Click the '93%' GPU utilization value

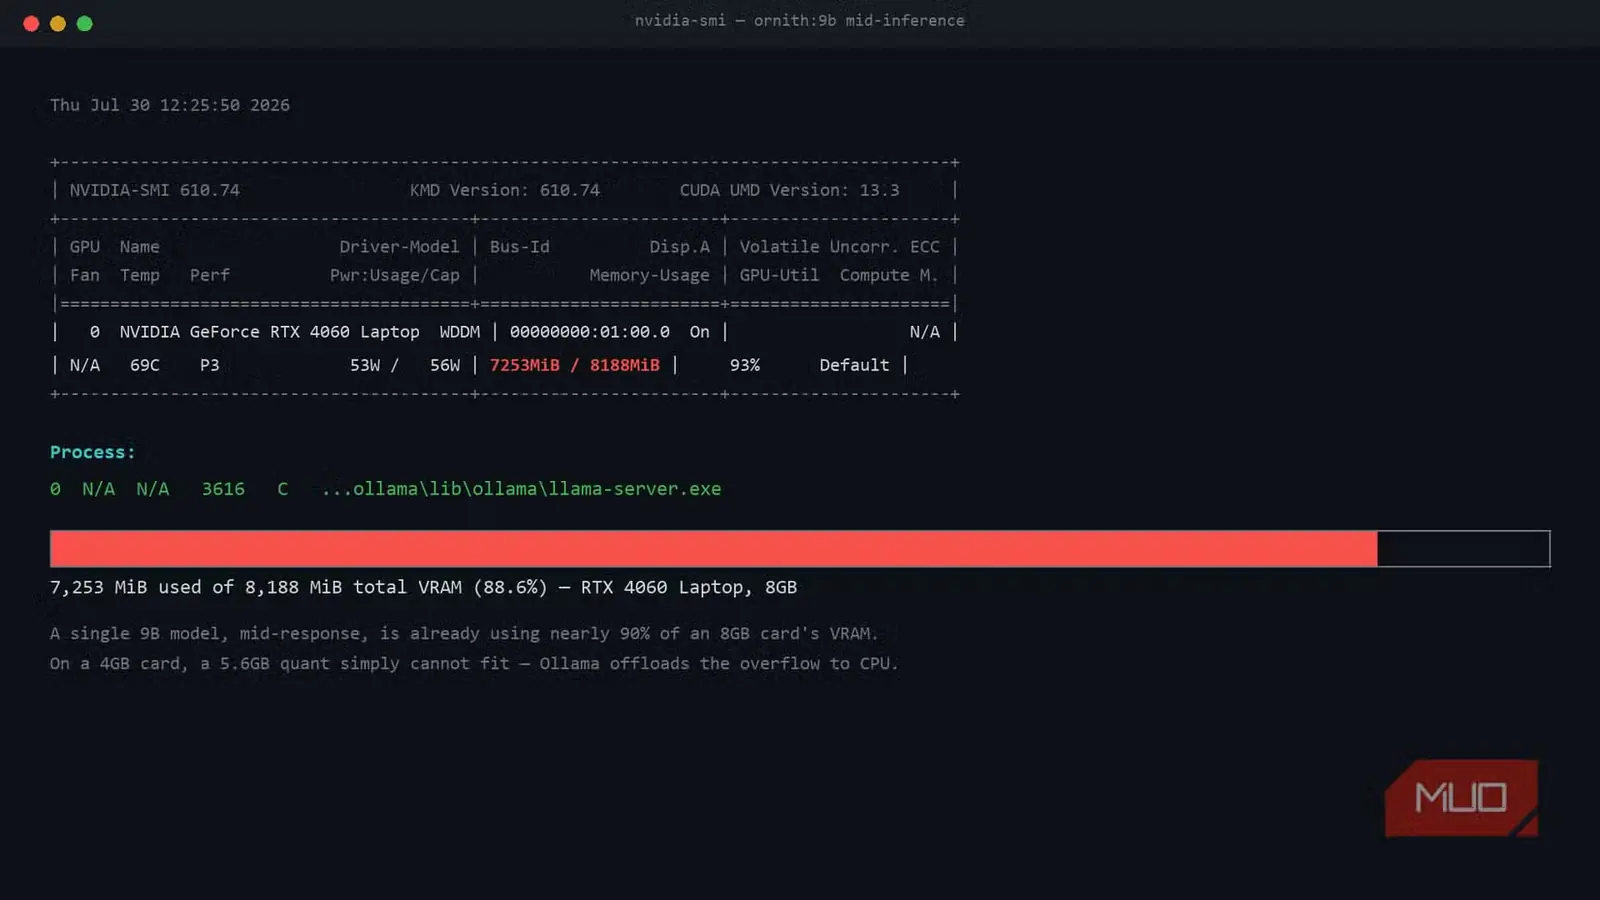pos(744,365)
